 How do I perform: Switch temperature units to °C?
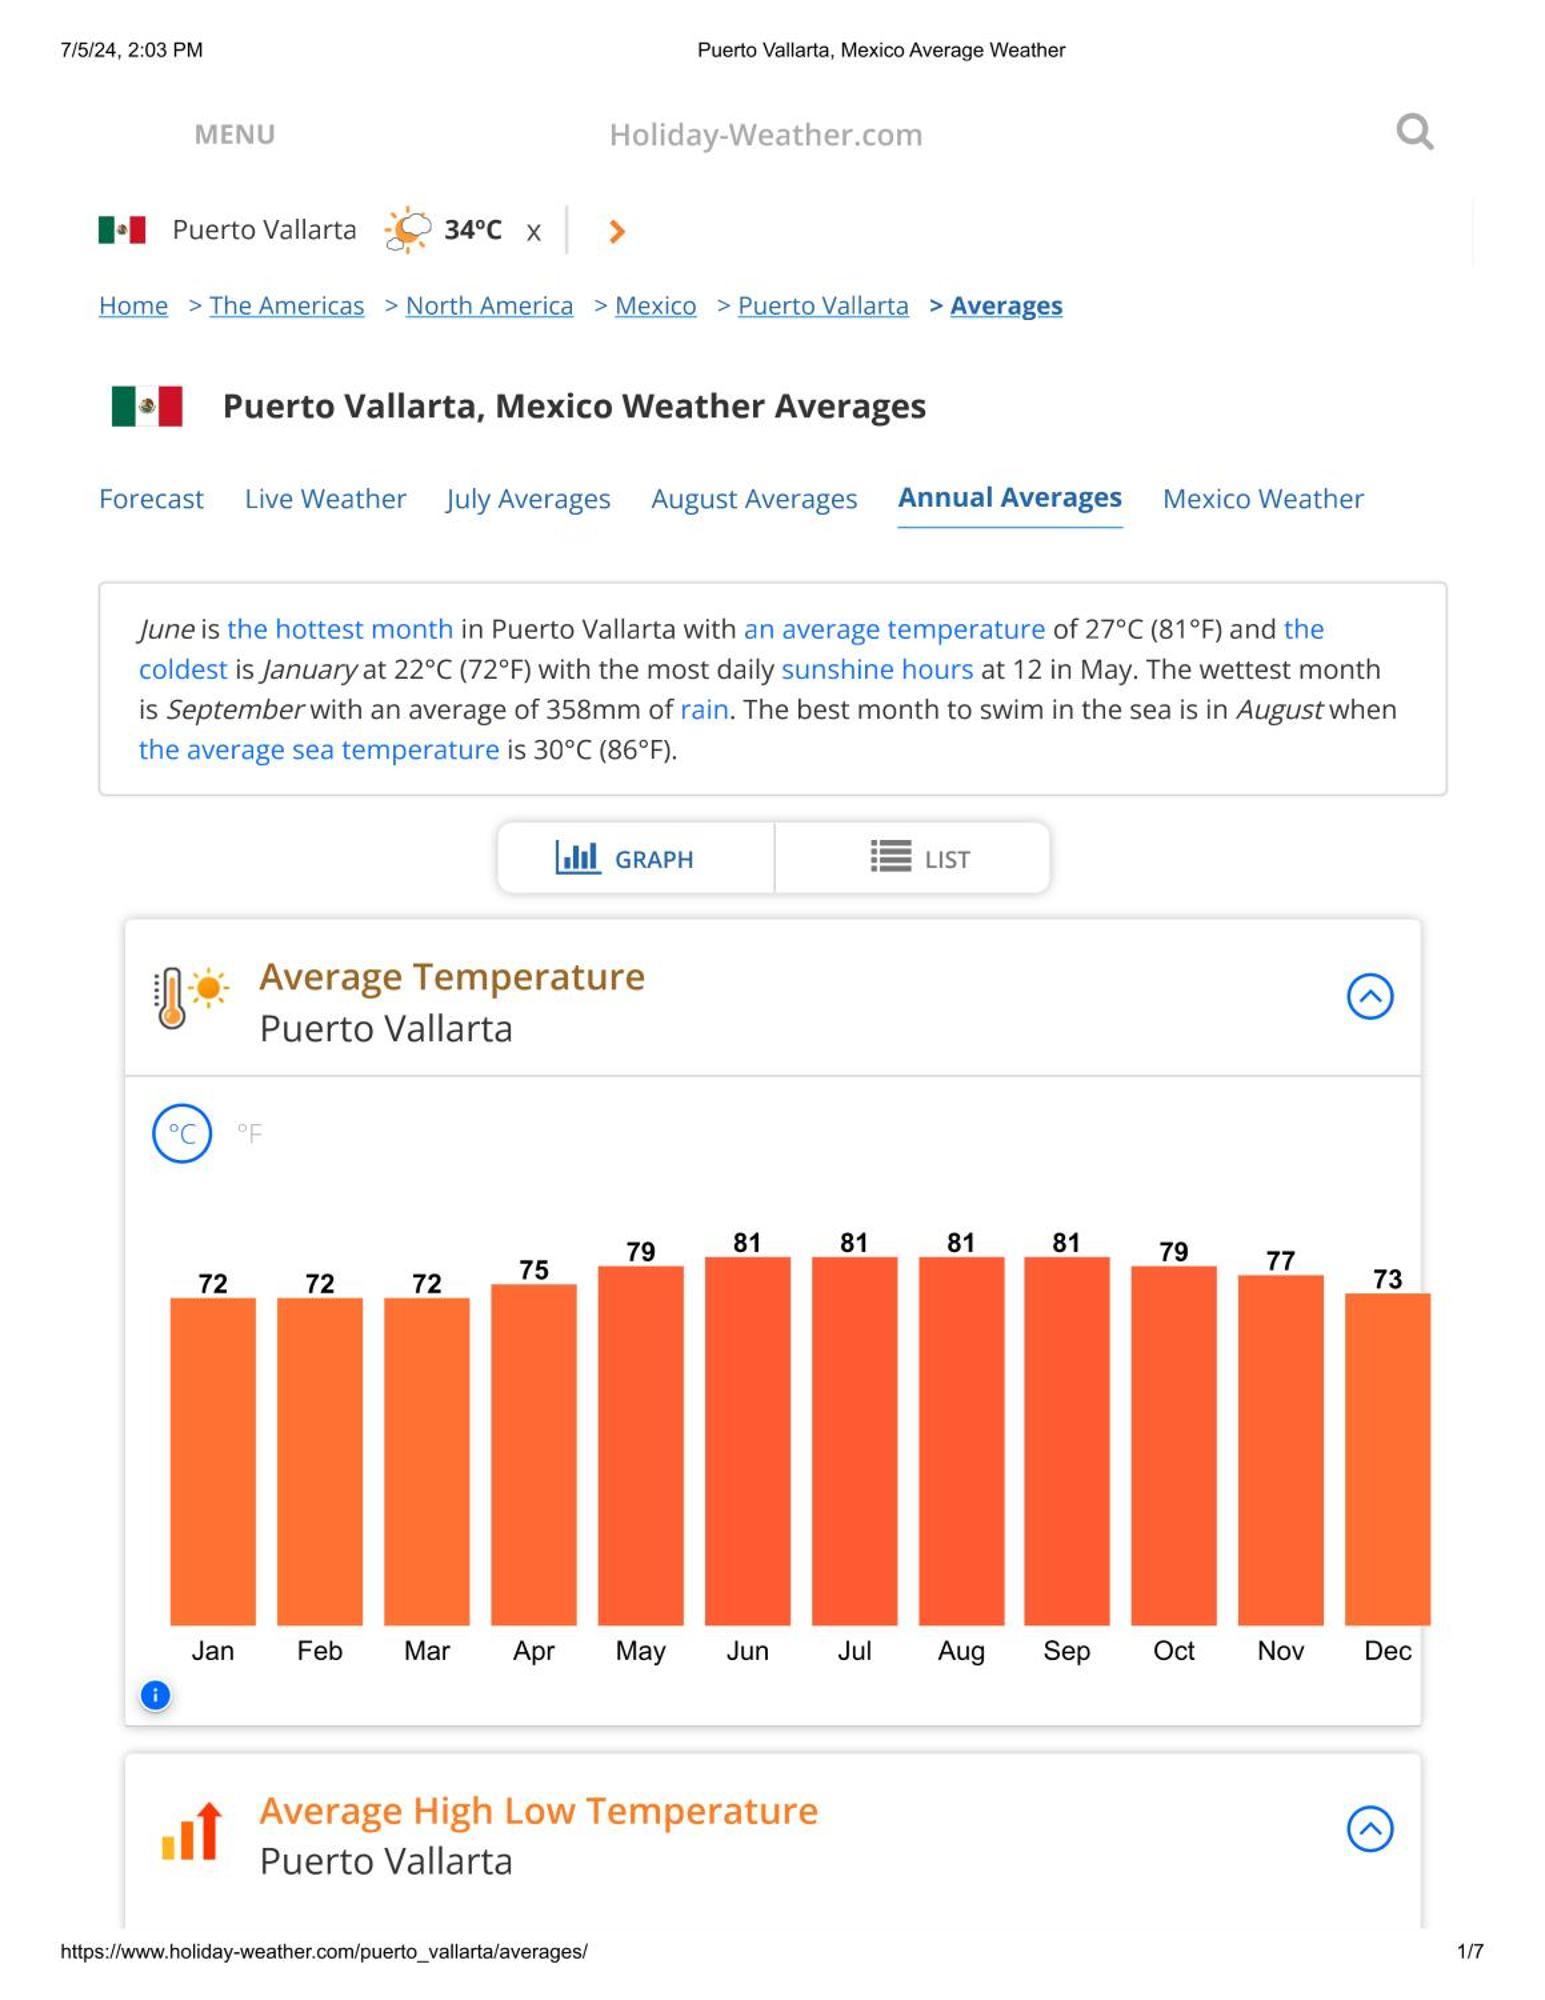pyautogui.click(x=182, y=1133)
